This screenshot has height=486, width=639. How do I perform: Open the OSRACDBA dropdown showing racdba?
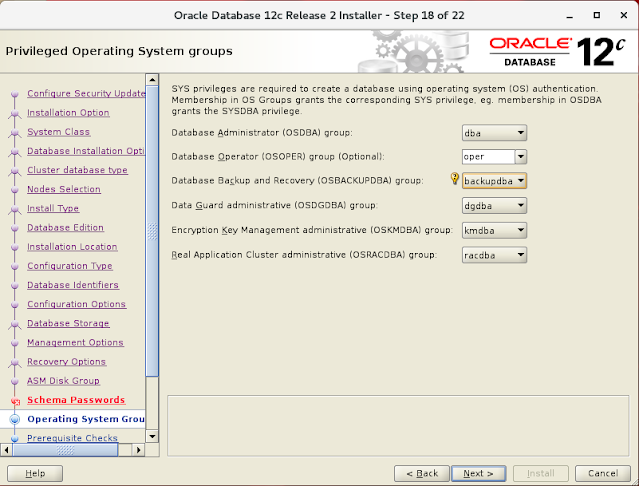click(x=494, y=255)
